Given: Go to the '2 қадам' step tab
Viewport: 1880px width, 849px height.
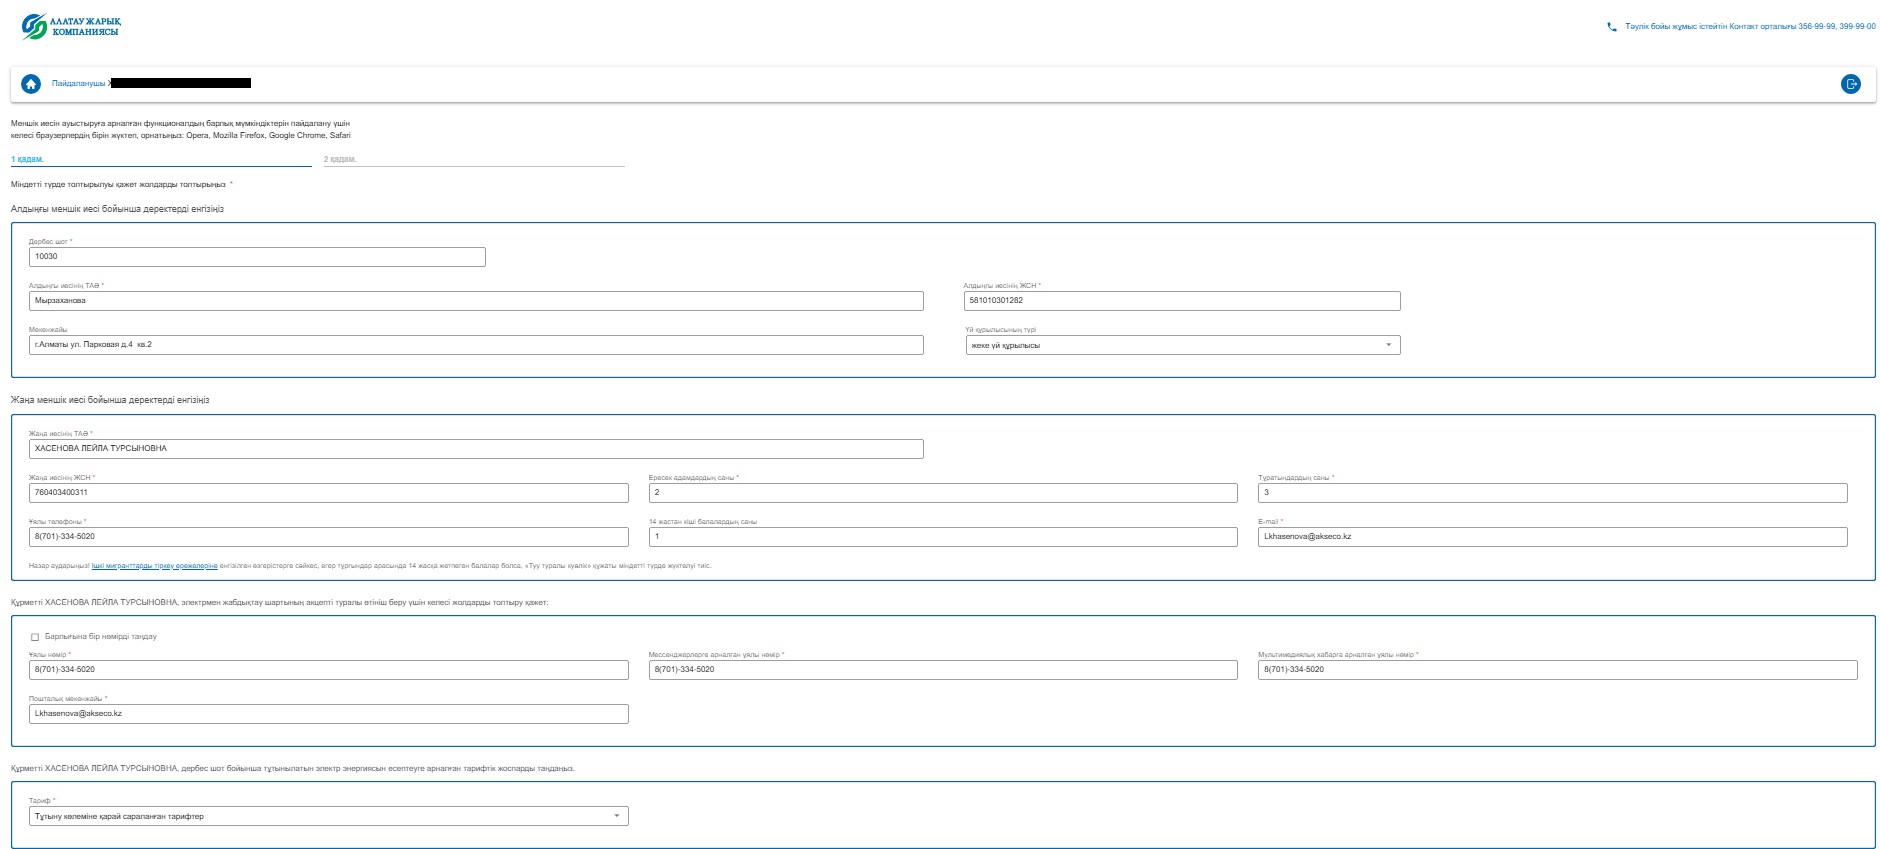Looking at the screenshot, I should pos(340,159).
